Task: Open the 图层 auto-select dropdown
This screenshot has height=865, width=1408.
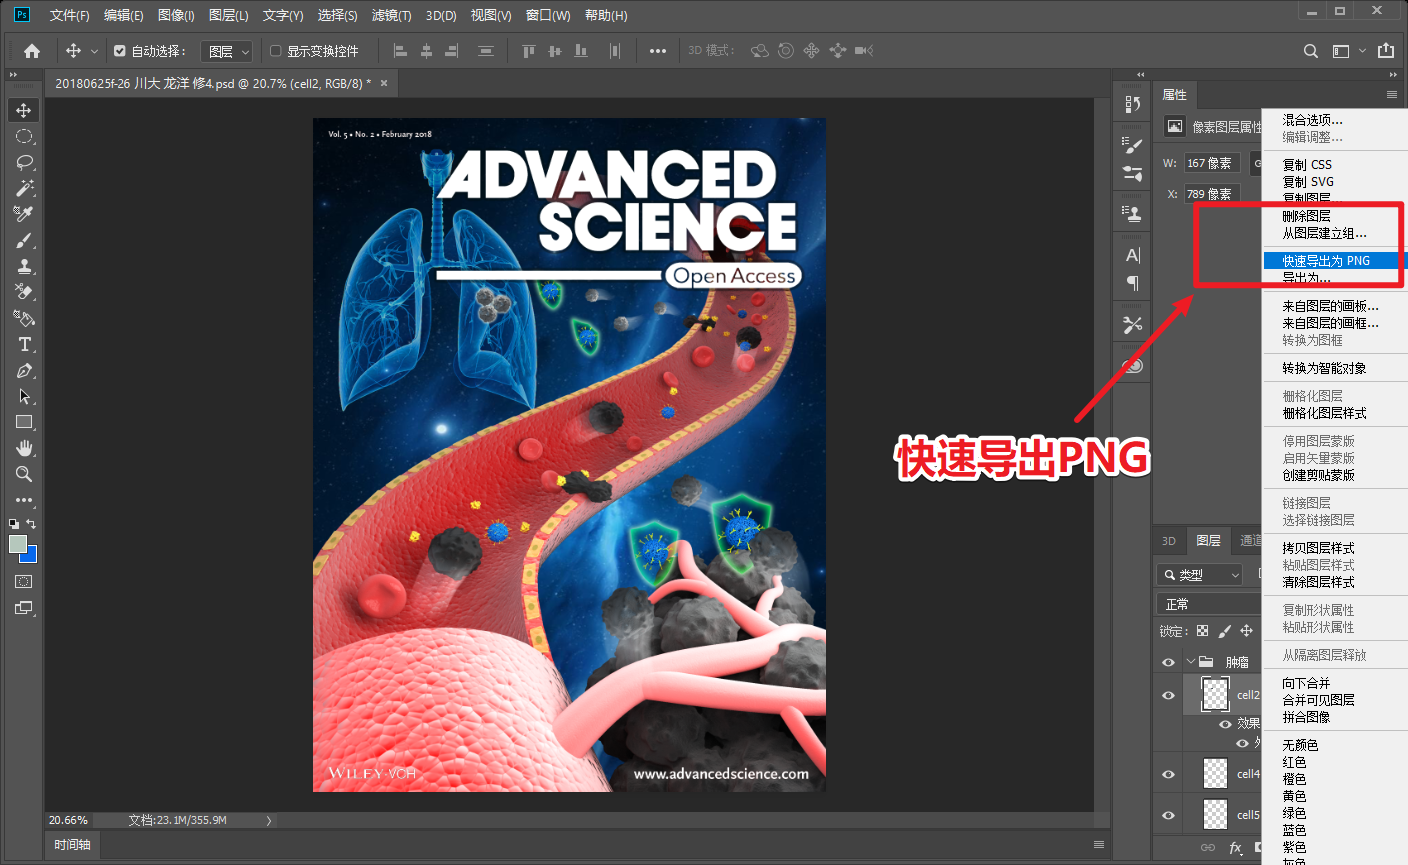Action: (228, 51)
